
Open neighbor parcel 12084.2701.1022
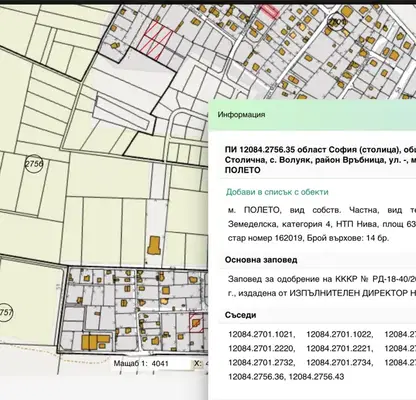pyautogui.click(x=340, y=334)
